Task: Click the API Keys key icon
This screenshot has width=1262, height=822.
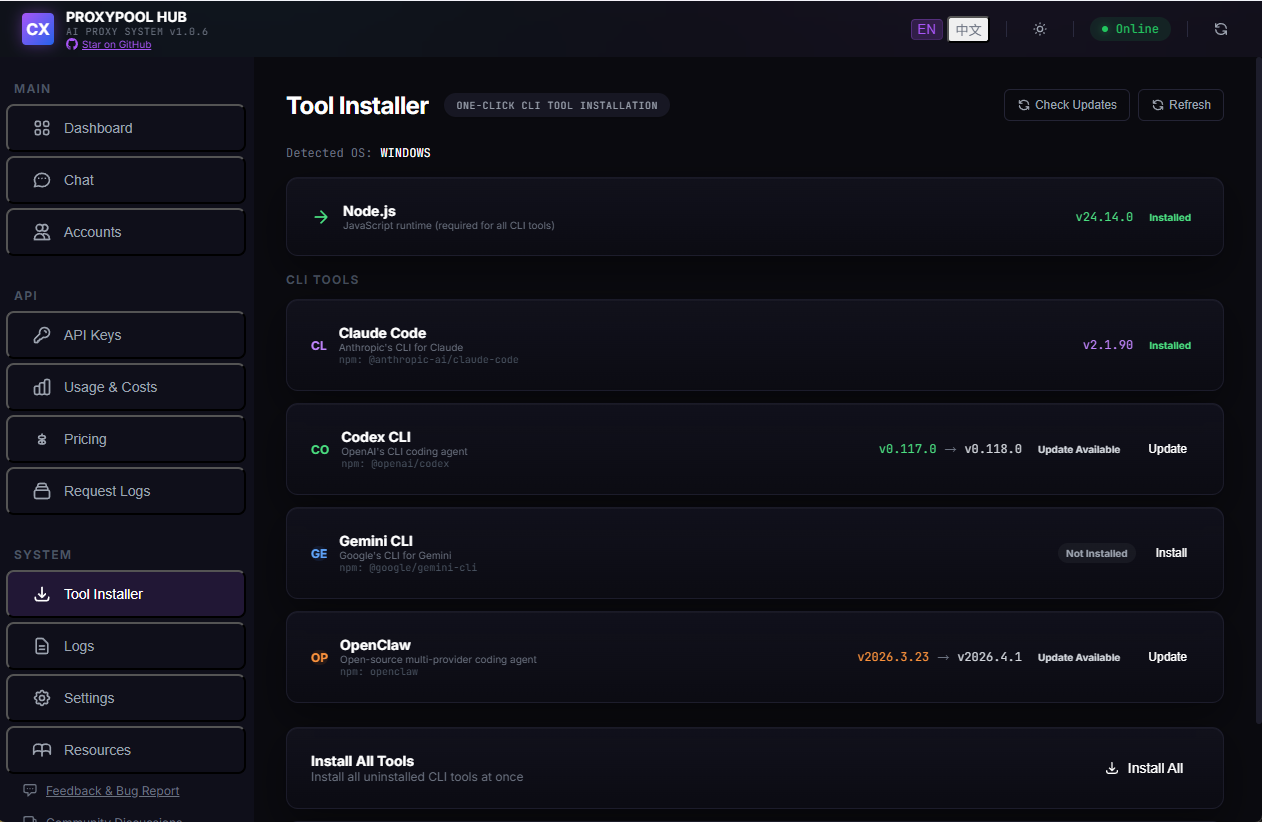Action: click(x=42, y=335)
